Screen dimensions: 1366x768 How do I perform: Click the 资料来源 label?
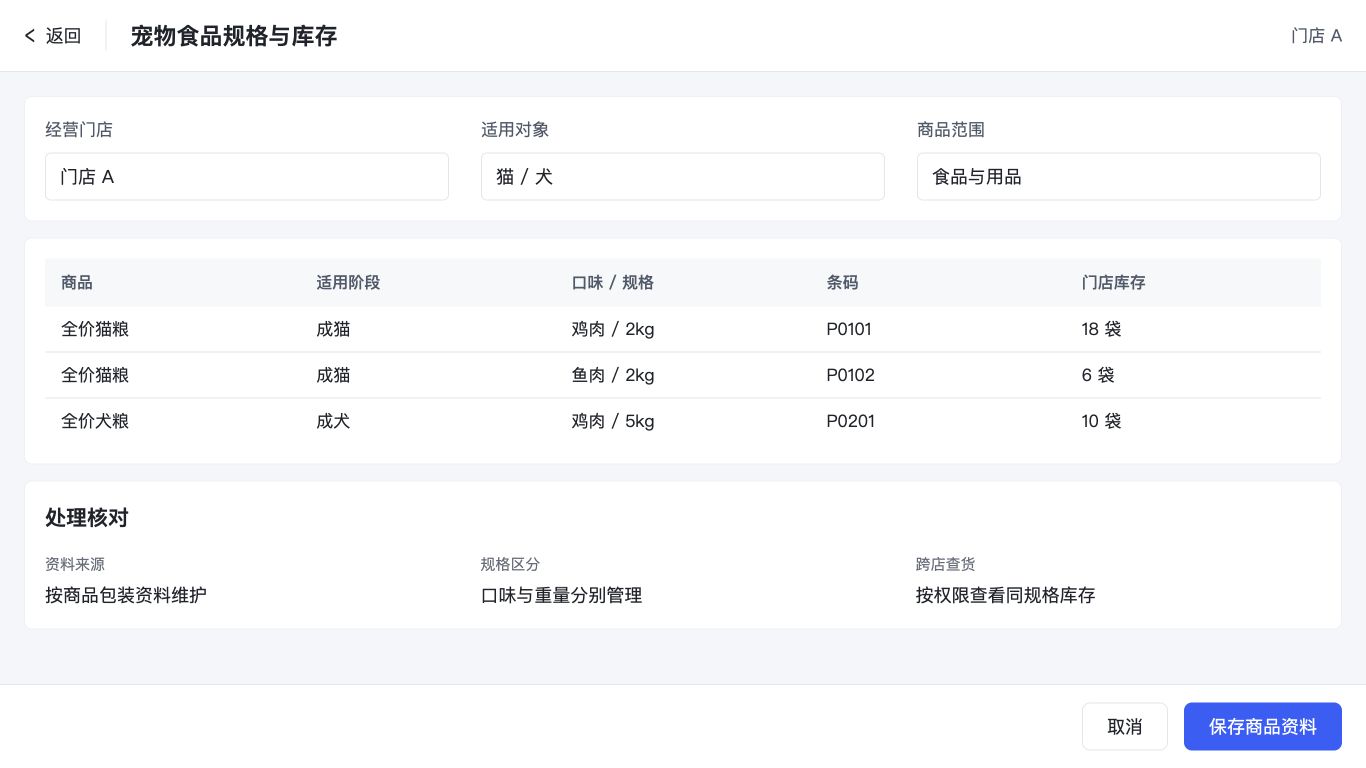[75, 564]
